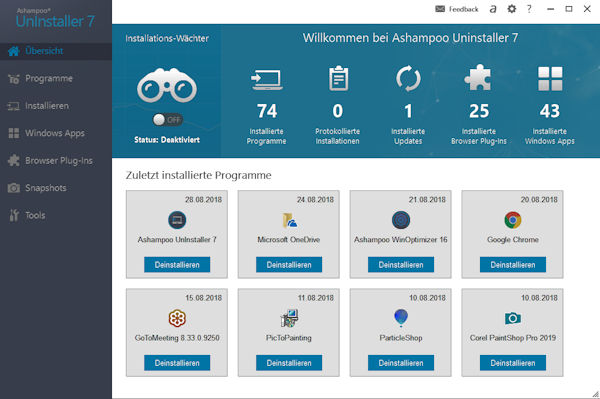Click the Installierte Updates refresh icon
The width and height of the screenshot is (600, 399).
tap(408, 79)
